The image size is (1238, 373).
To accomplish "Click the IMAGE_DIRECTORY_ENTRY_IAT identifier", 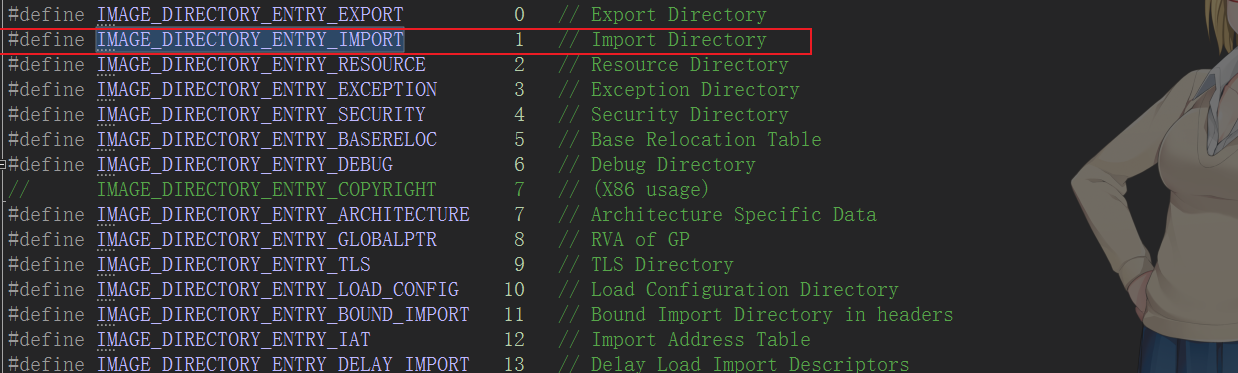I will (234, 340).
